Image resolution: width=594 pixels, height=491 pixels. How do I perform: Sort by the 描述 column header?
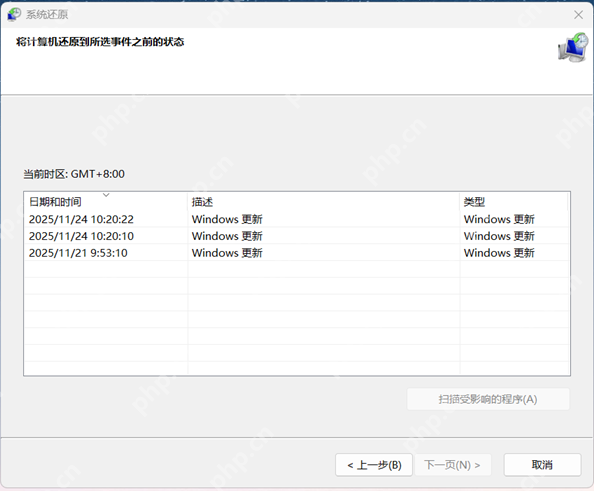[x=324, y=202]
